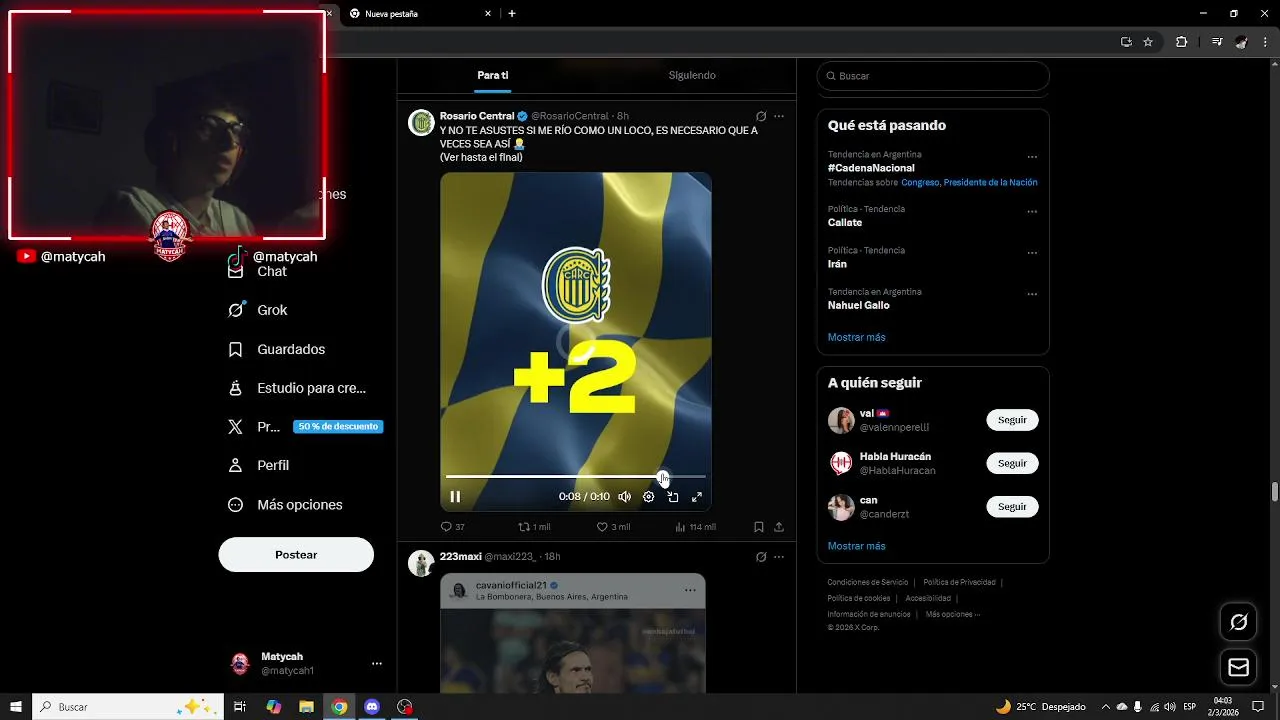Open a new browser tab with plus
The width and height of the screenshot is (1280, 720).
512,14
